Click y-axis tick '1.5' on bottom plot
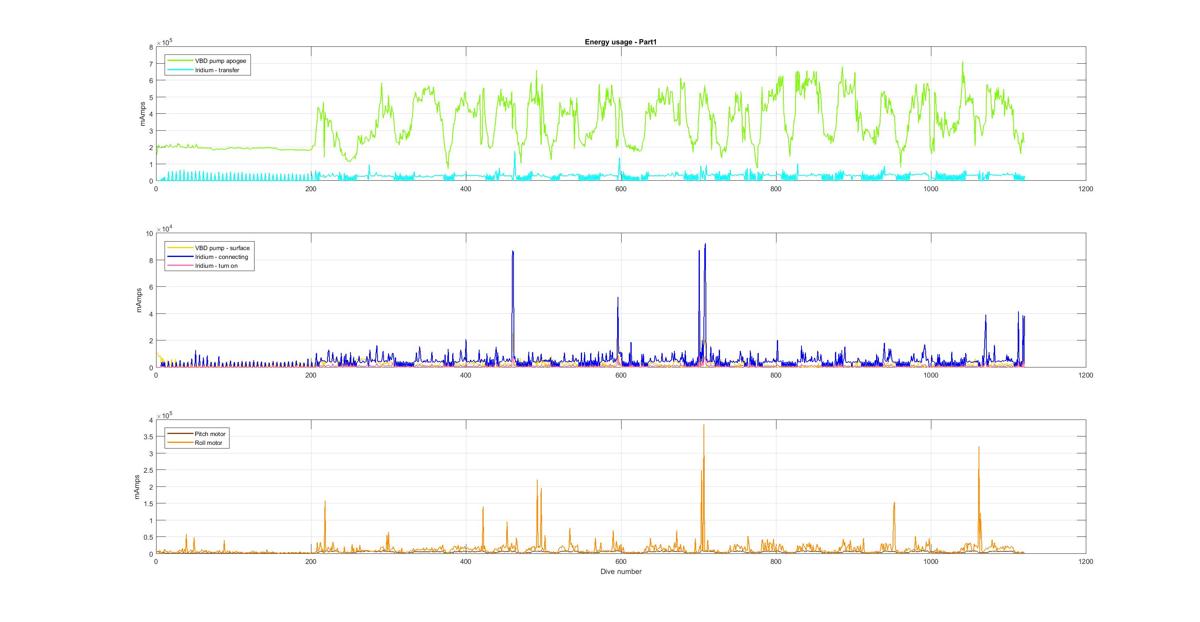This screenshot has height=622, width=1200. coord(148,503)
